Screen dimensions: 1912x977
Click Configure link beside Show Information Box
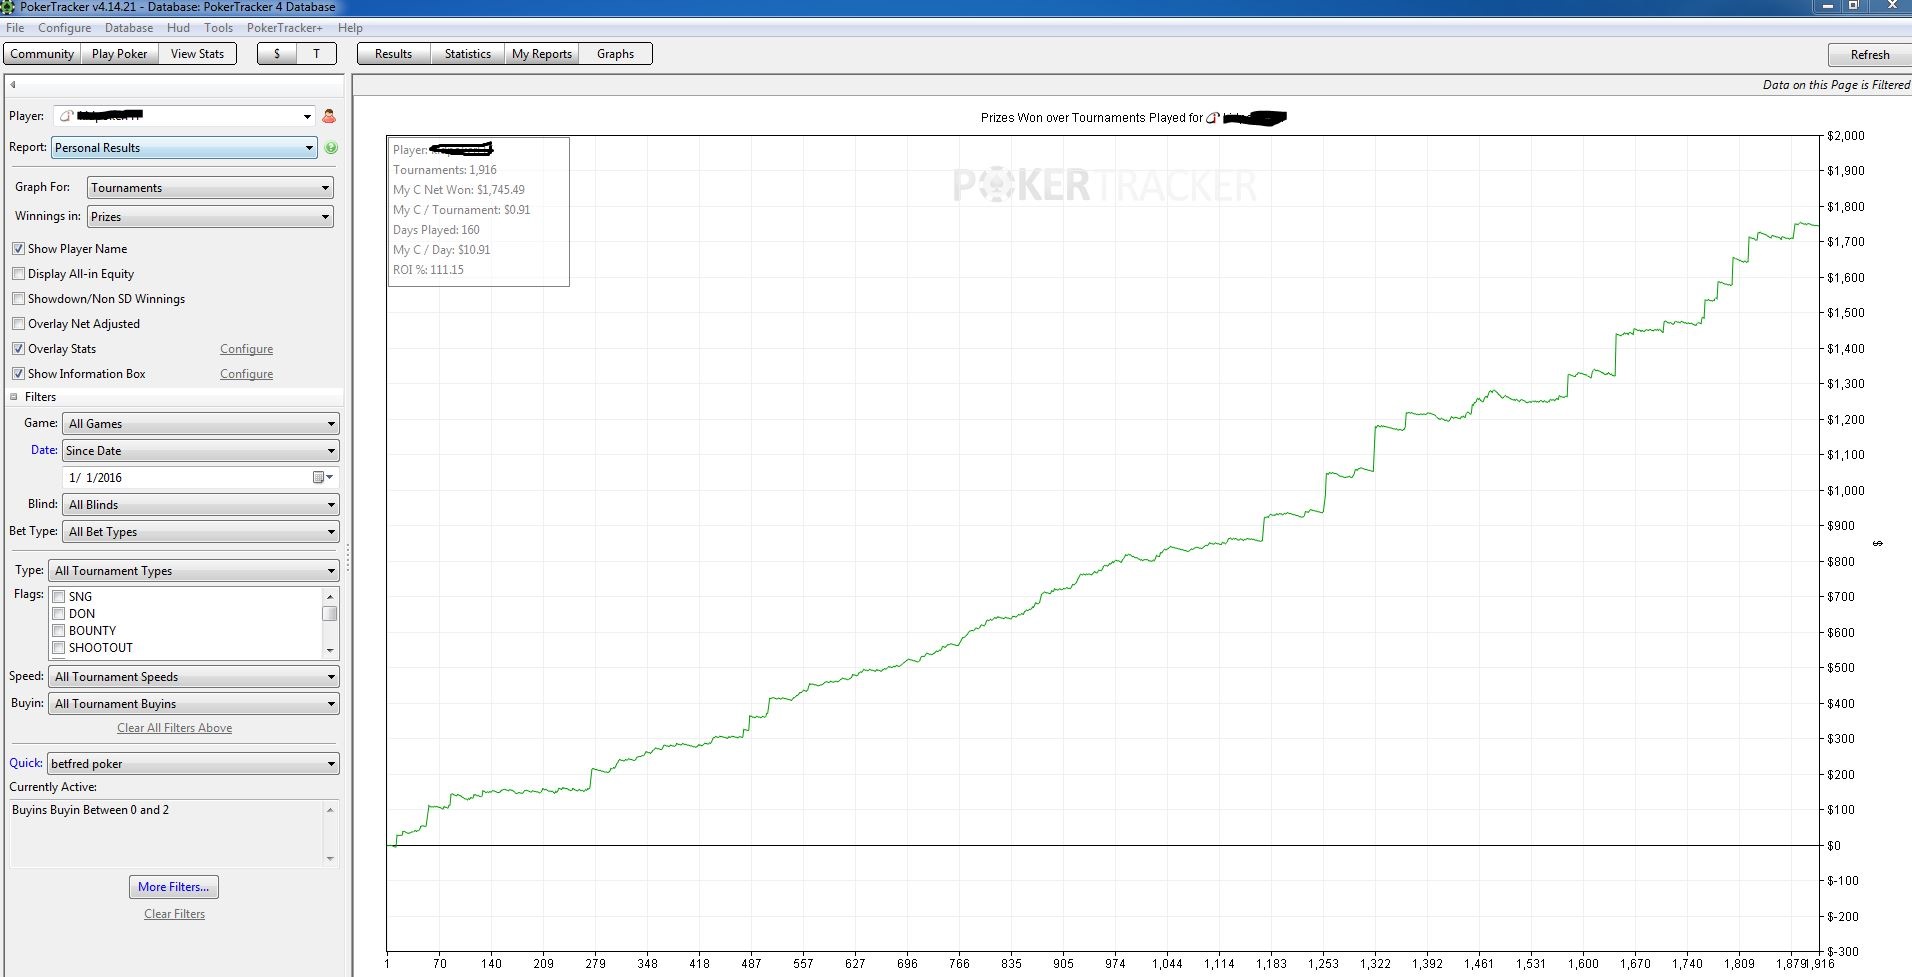[246, 374]
